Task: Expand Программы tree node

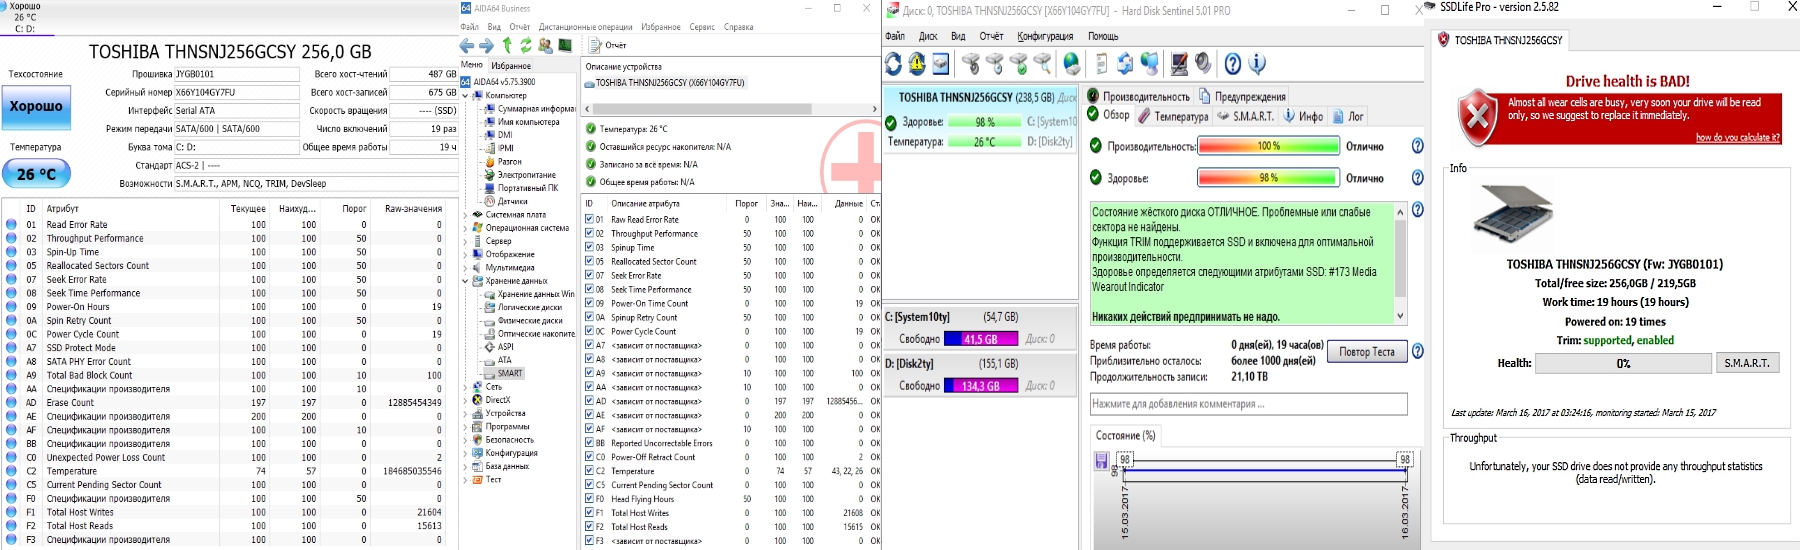Action: point(465,426)
